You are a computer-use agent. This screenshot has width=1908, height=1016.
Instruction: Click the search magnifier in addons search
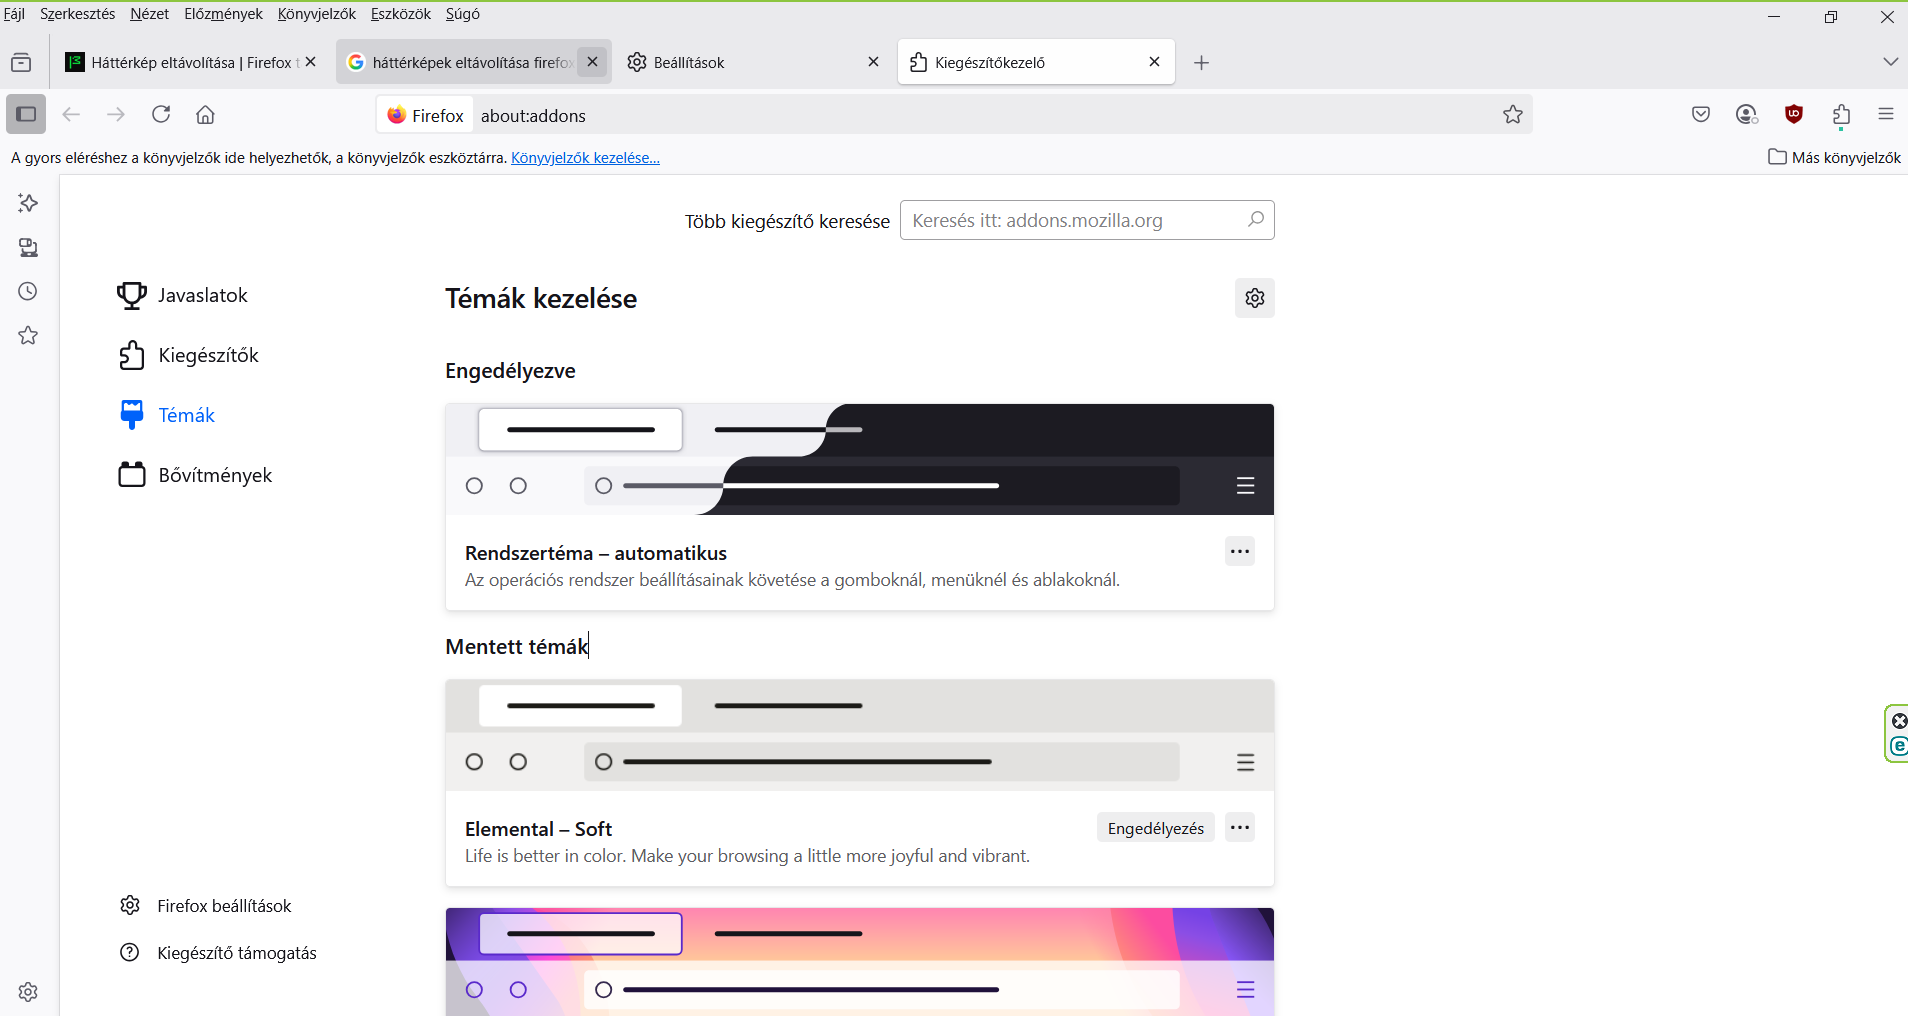[1256, 219]
